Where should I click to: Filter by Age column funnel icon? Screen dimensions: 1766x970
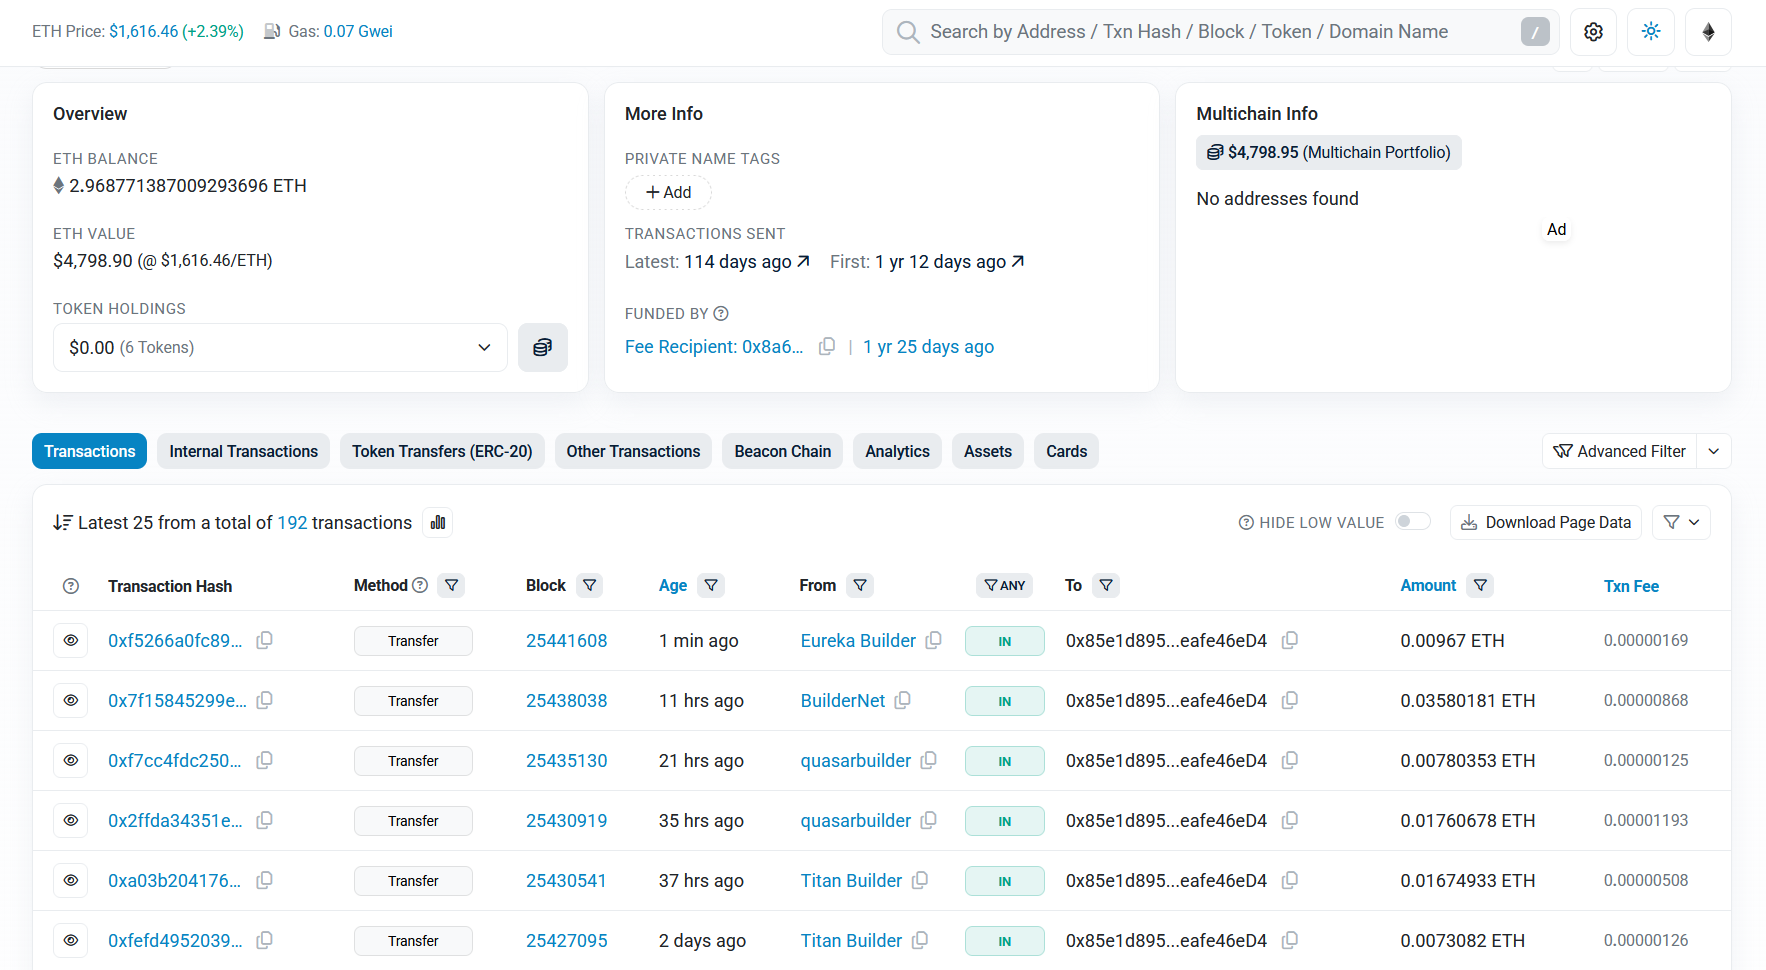(711, 585)
